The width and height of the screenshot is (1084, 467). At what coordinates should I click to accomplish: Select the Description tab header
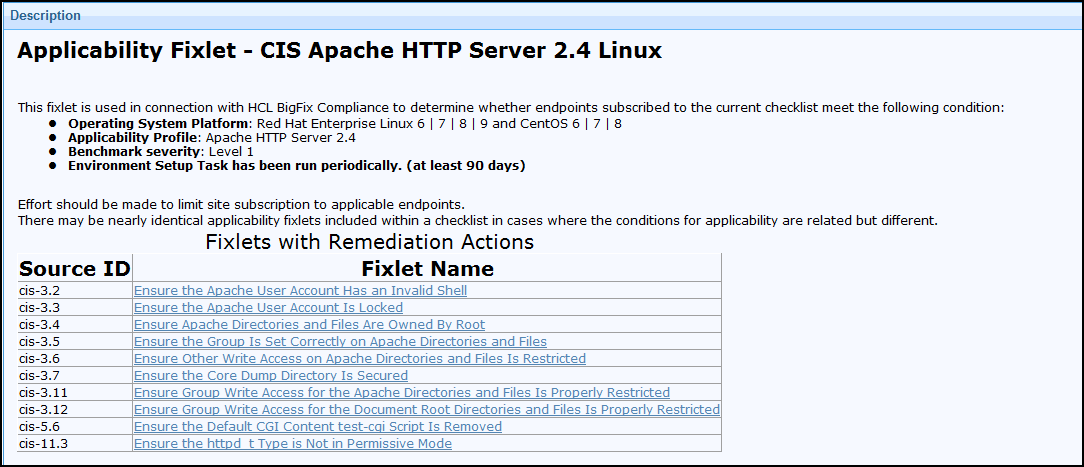click(x=46, y=15)
